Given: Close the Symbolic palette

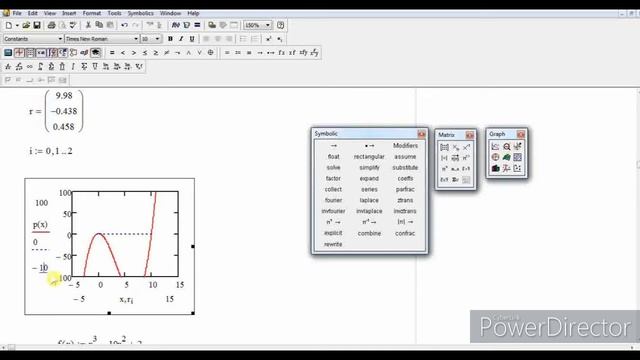Looking at the screenshot, I should tap(421, 134).
